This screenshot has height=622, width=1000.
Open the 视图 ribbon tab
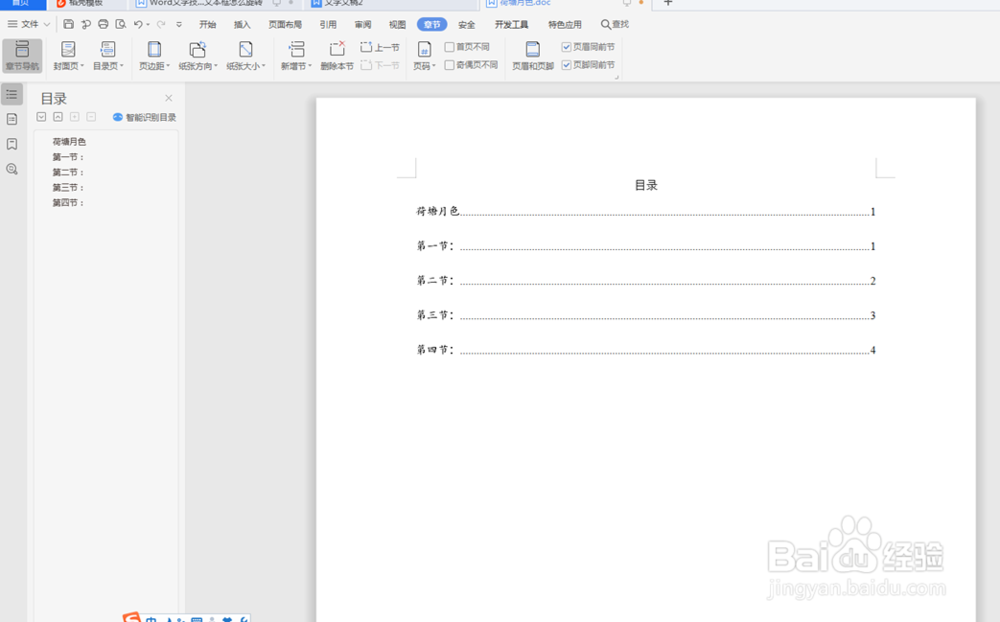397,24
